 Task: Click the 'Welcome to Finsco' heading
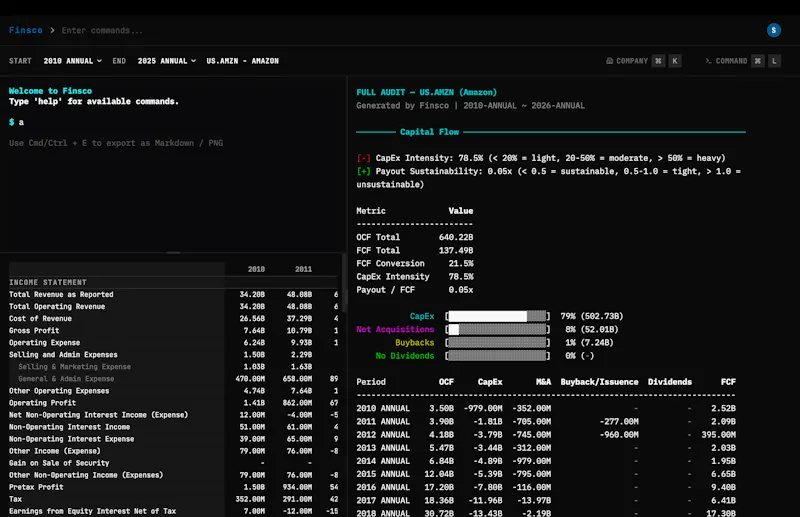51,91
